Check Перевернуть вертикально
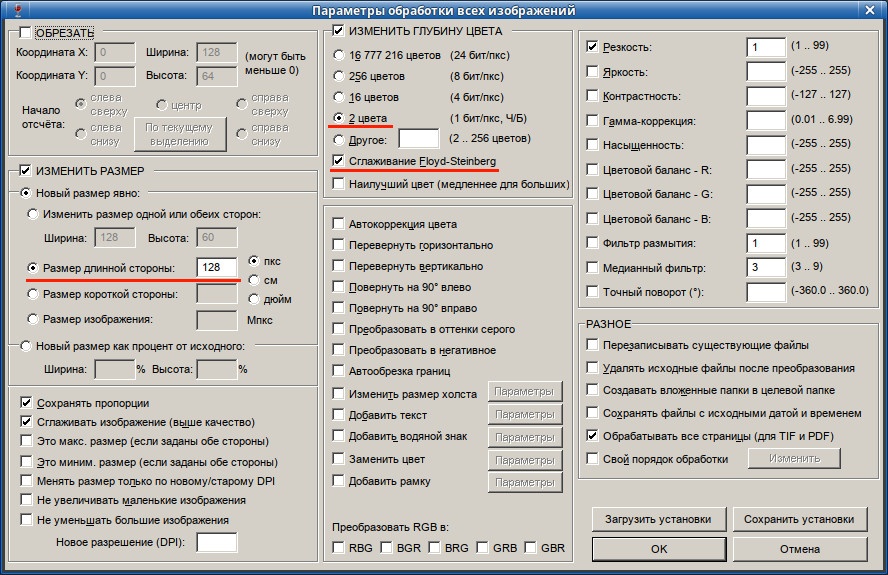Image resolution: width=888 pixels, height=575 pixels. point(338,266)
